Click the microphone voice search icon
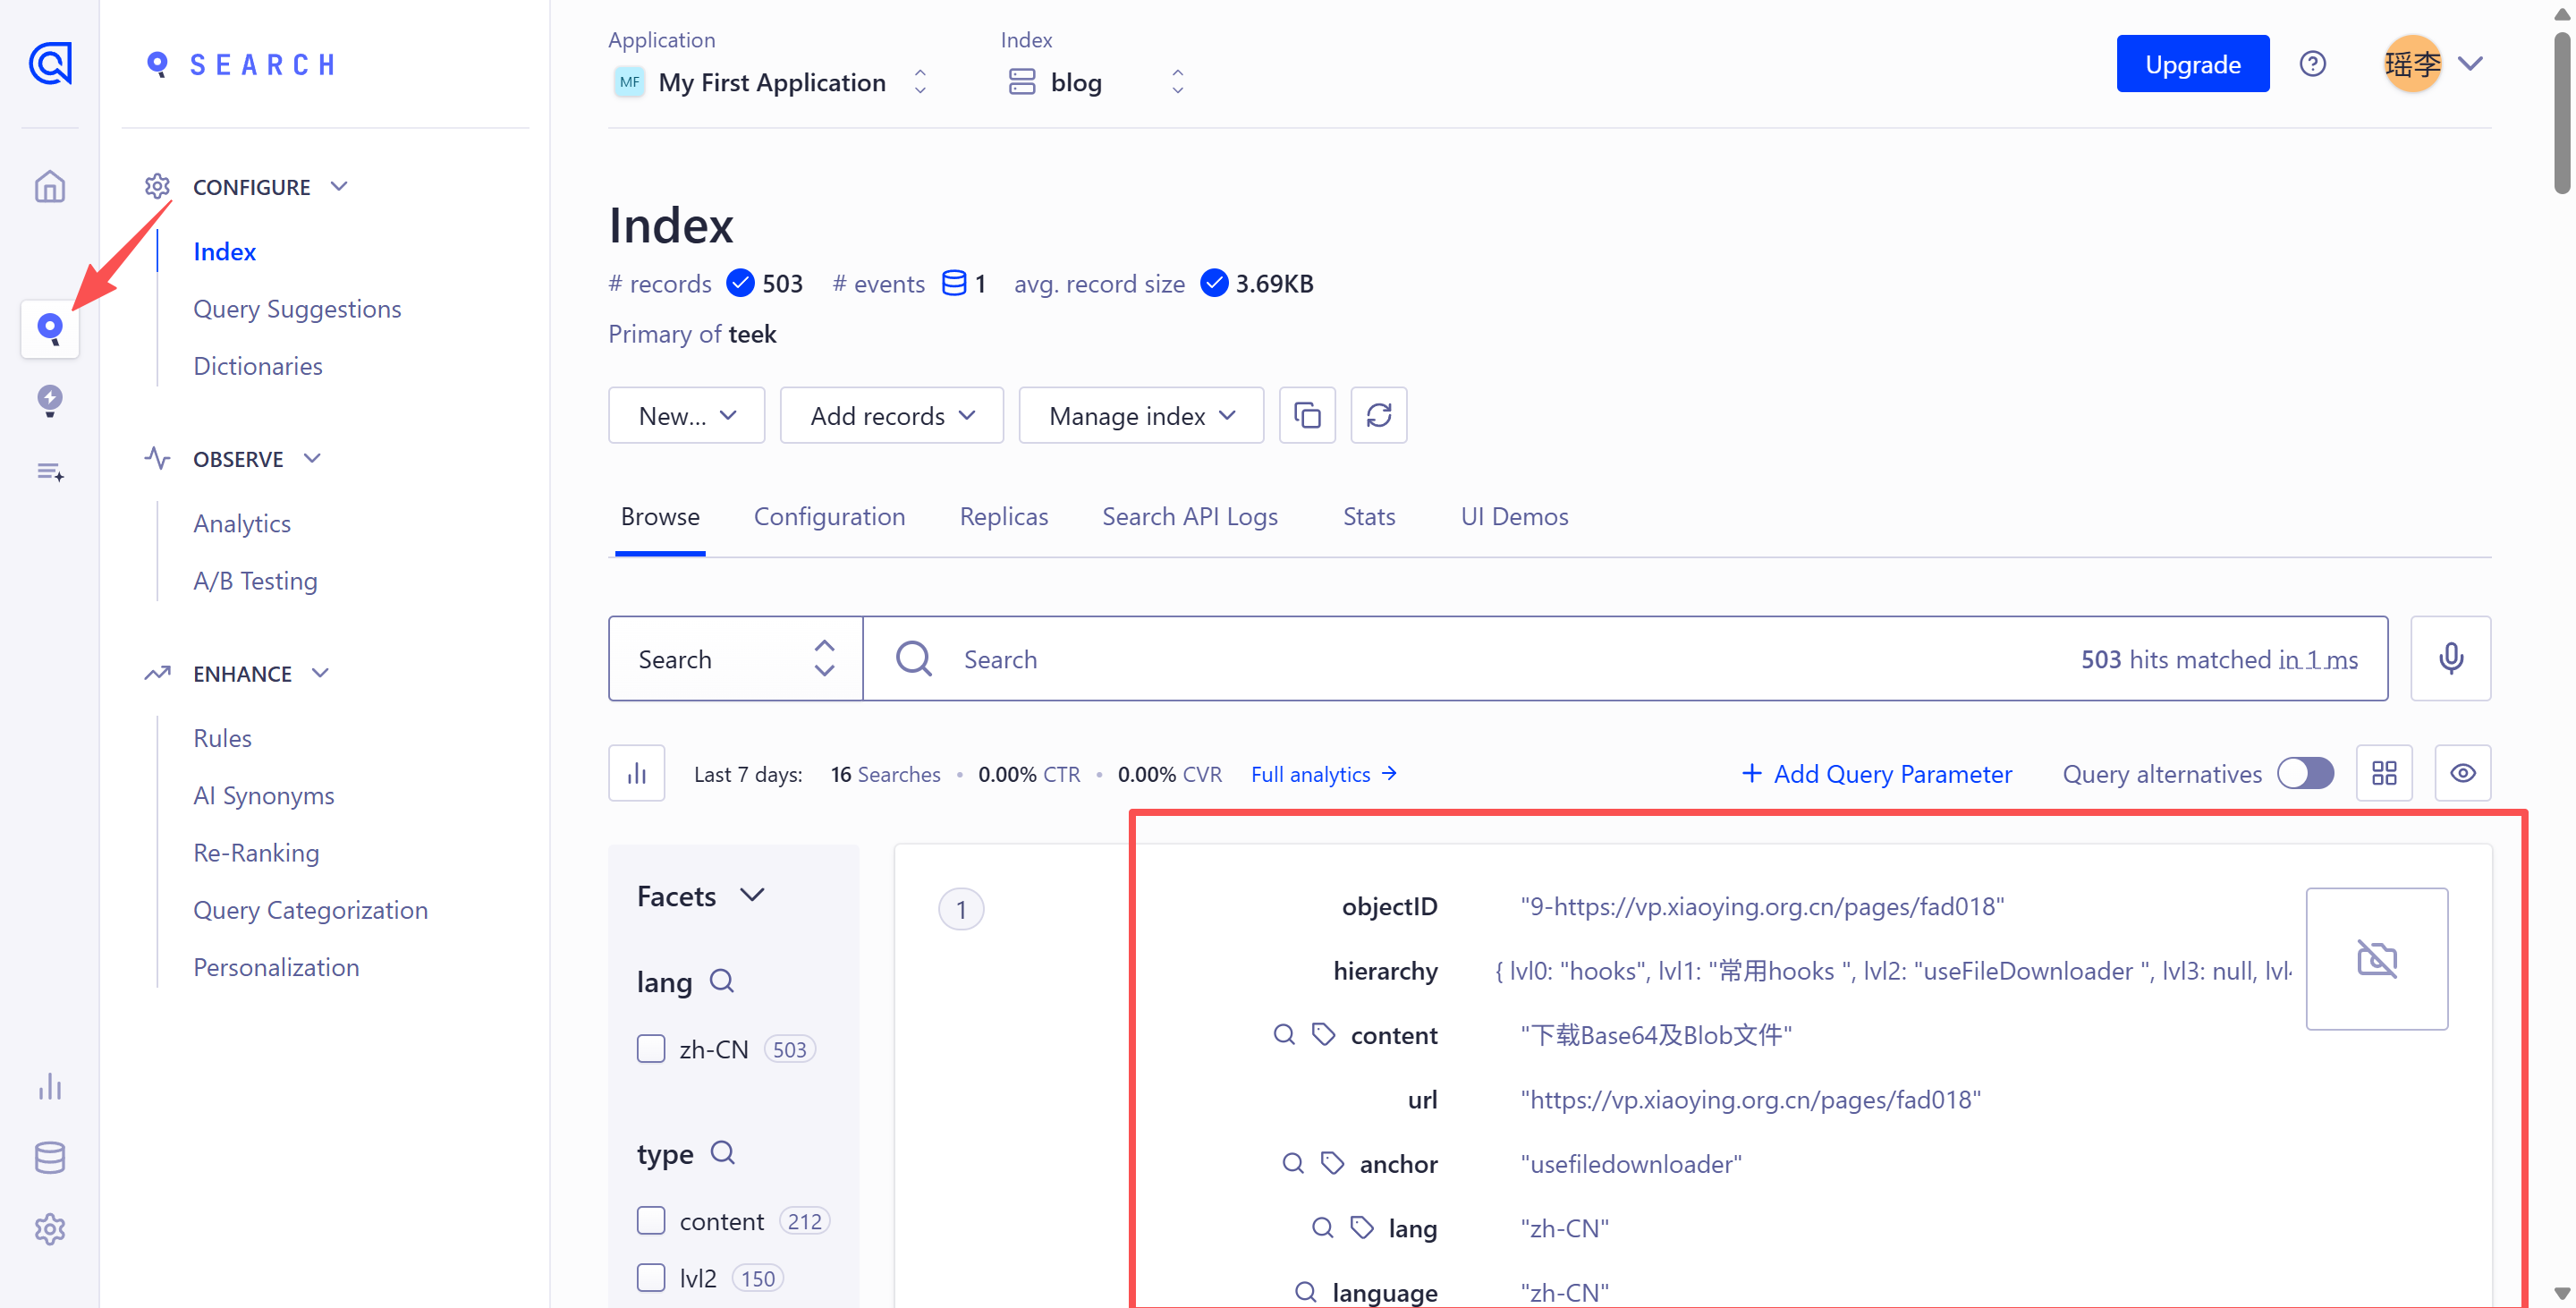This screenshot has width=2576, height=1308. (2450, 659)
